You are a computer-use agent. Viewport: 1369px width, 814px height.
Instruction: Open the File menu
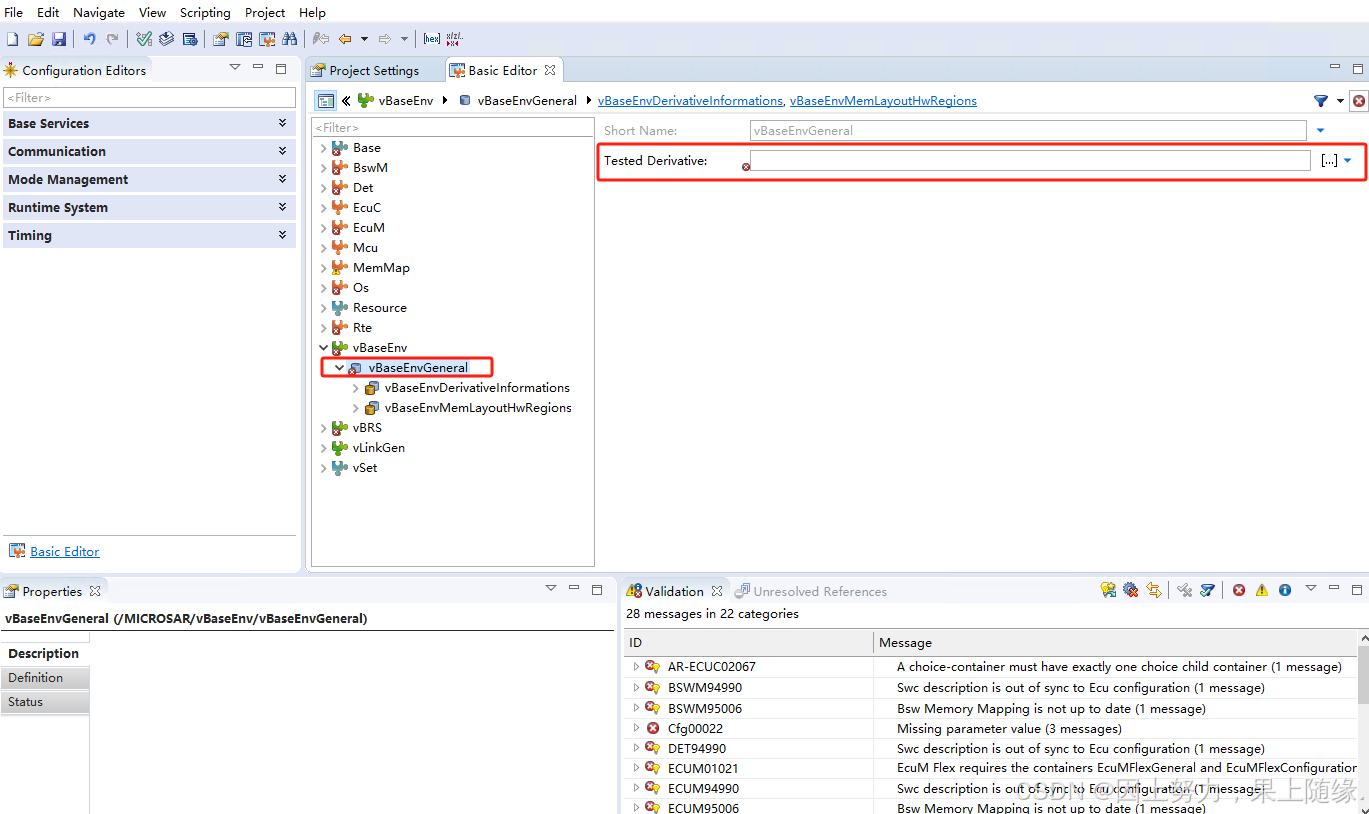coord(14,12)
